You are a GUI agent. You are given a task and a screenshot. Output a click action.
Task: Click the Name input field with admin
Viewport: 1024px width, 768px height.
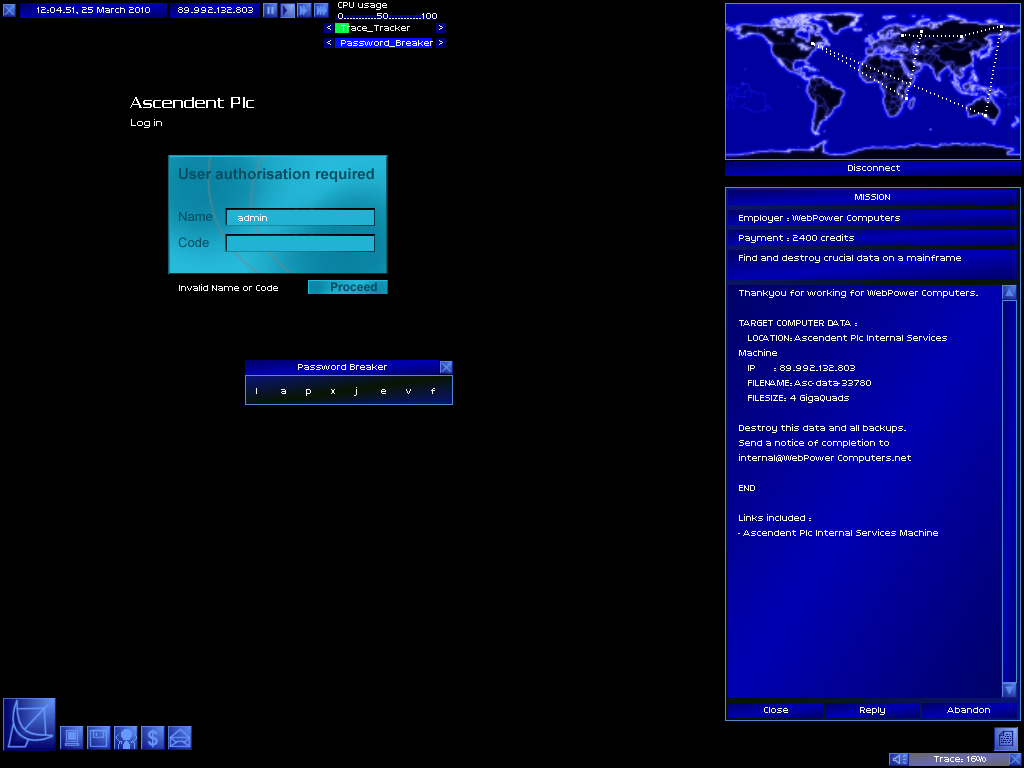click(300, 217)
